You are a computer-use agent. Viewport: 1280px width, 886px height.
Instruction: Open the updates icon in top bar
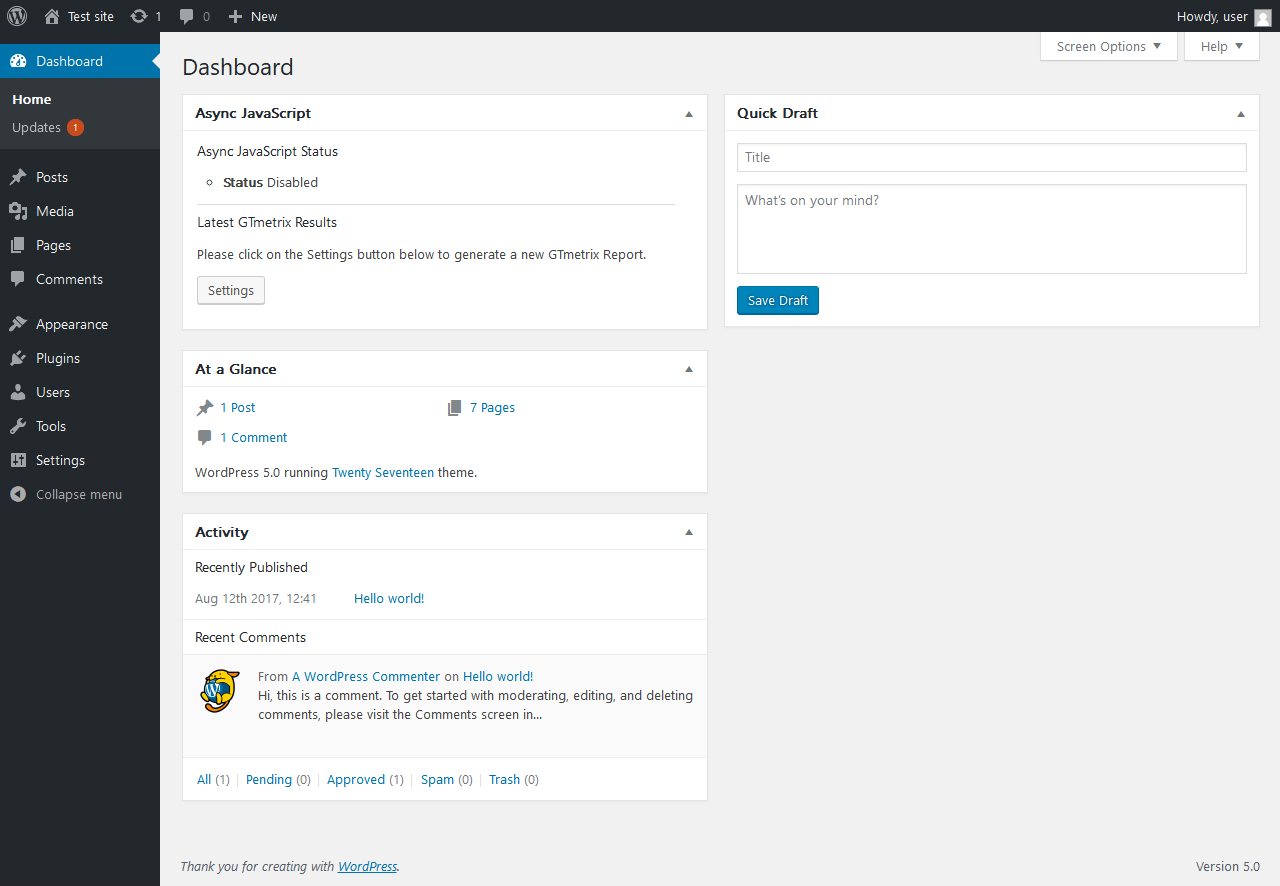139,16
